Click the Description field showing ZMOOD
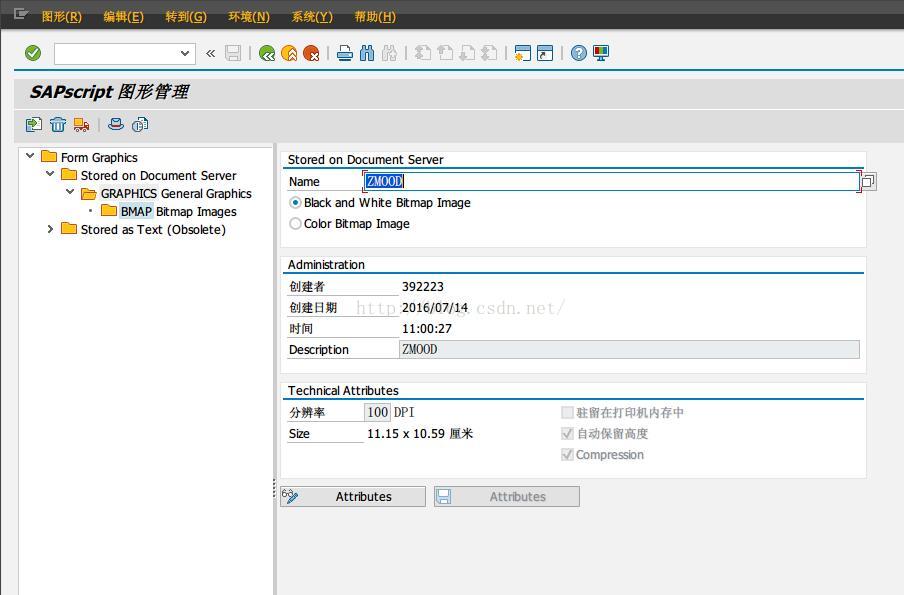Image resolution: width=904 pixels, height=595 pixels. pyautogui.click(x=629, y=349)
